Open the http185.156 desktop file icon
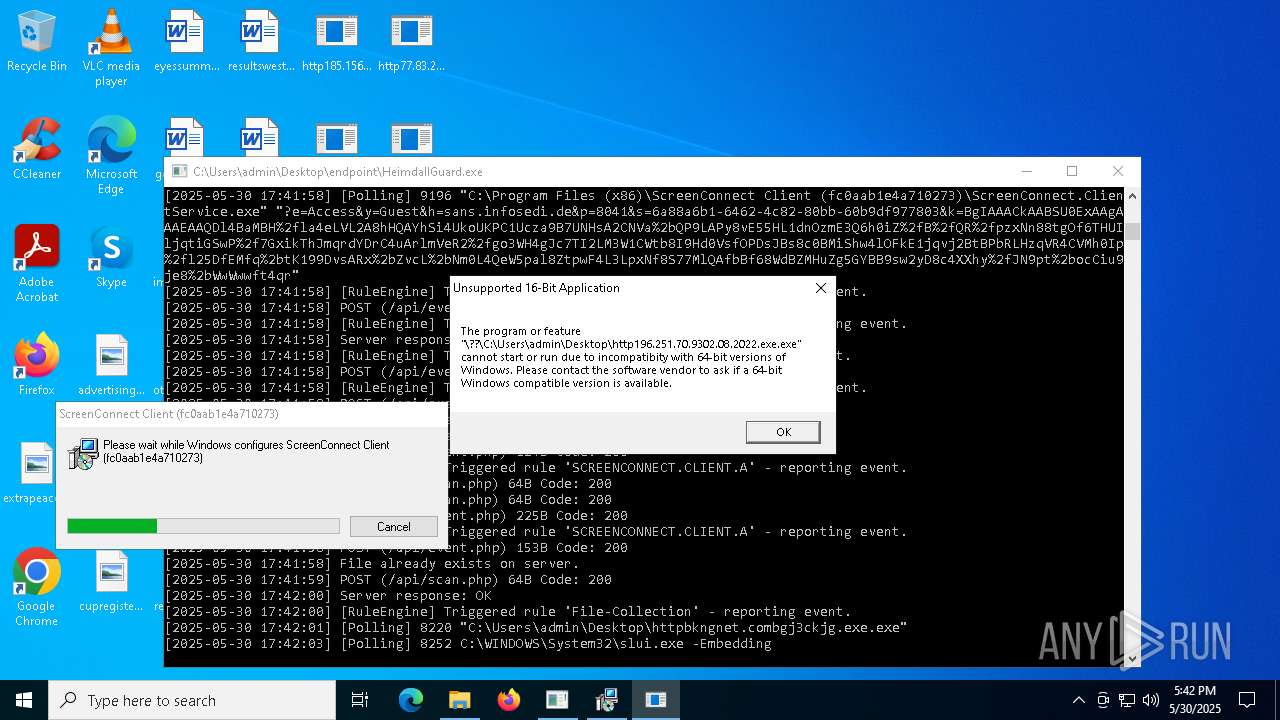This screenshot has width=1280, height=720. (336, 41)
